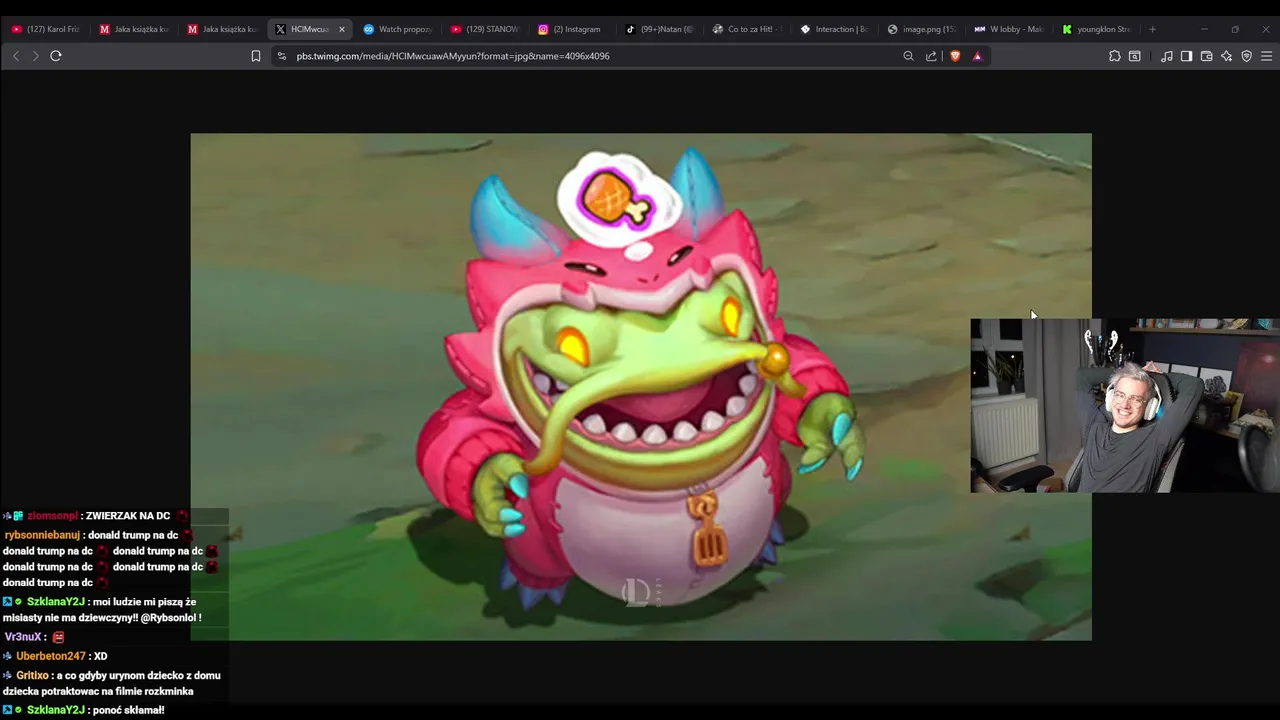Switch to the (129) STANOW YouTube tab
Viewport: 1280px width, 720px height.
click(485, 29)
